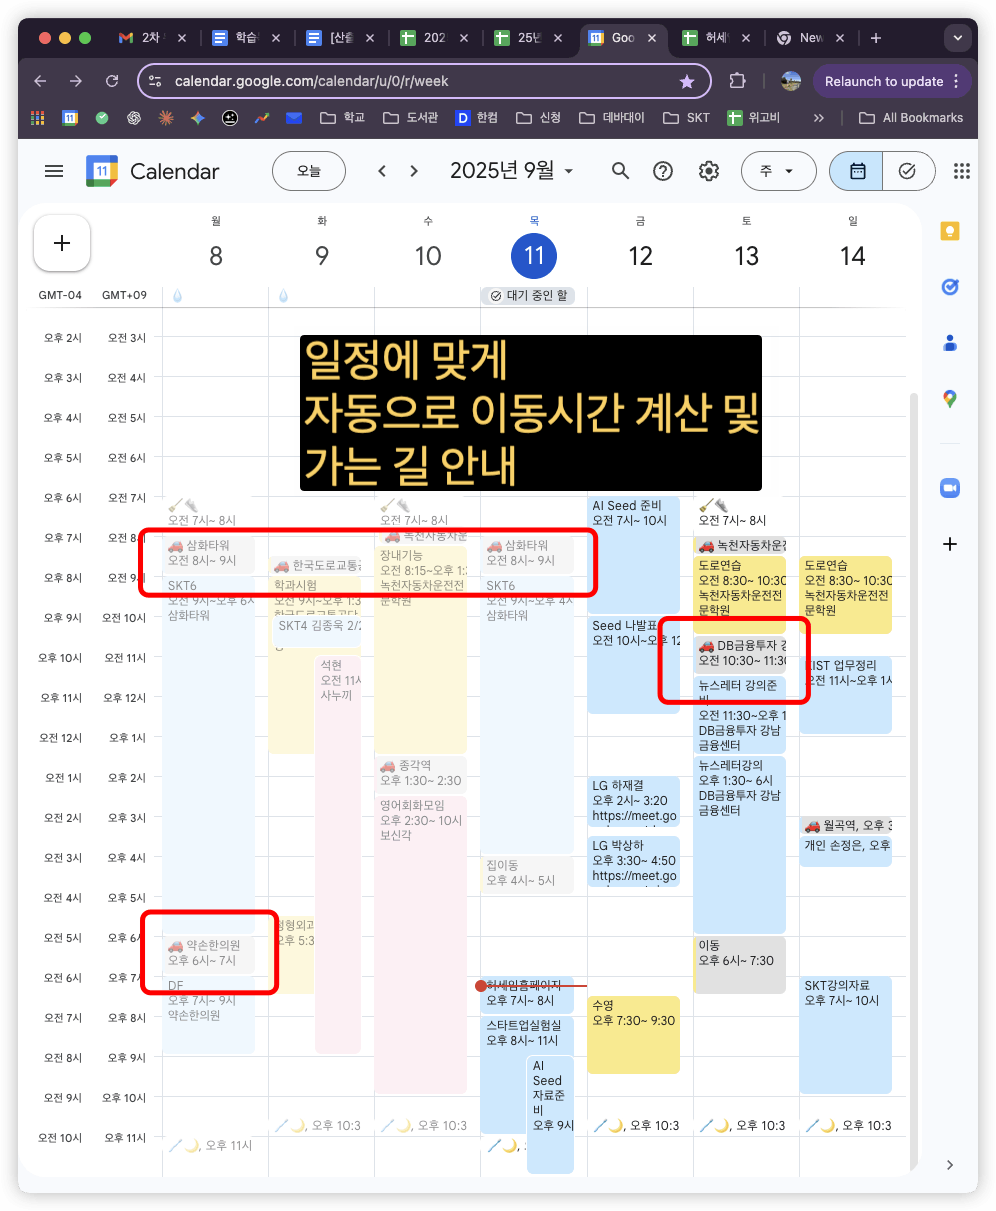Select today Thursday 11 date header
996x1211 pixels.
tap(534, 256)
